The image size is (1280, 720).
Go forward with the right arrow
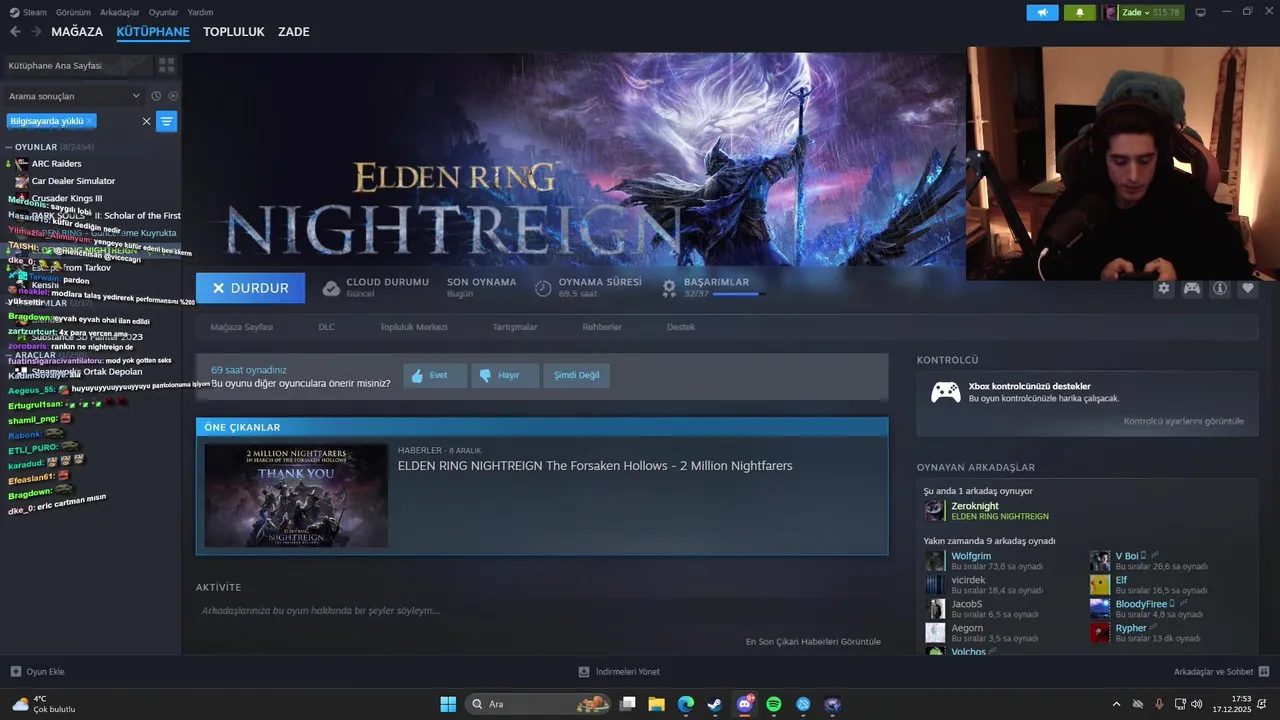[37, 32]
